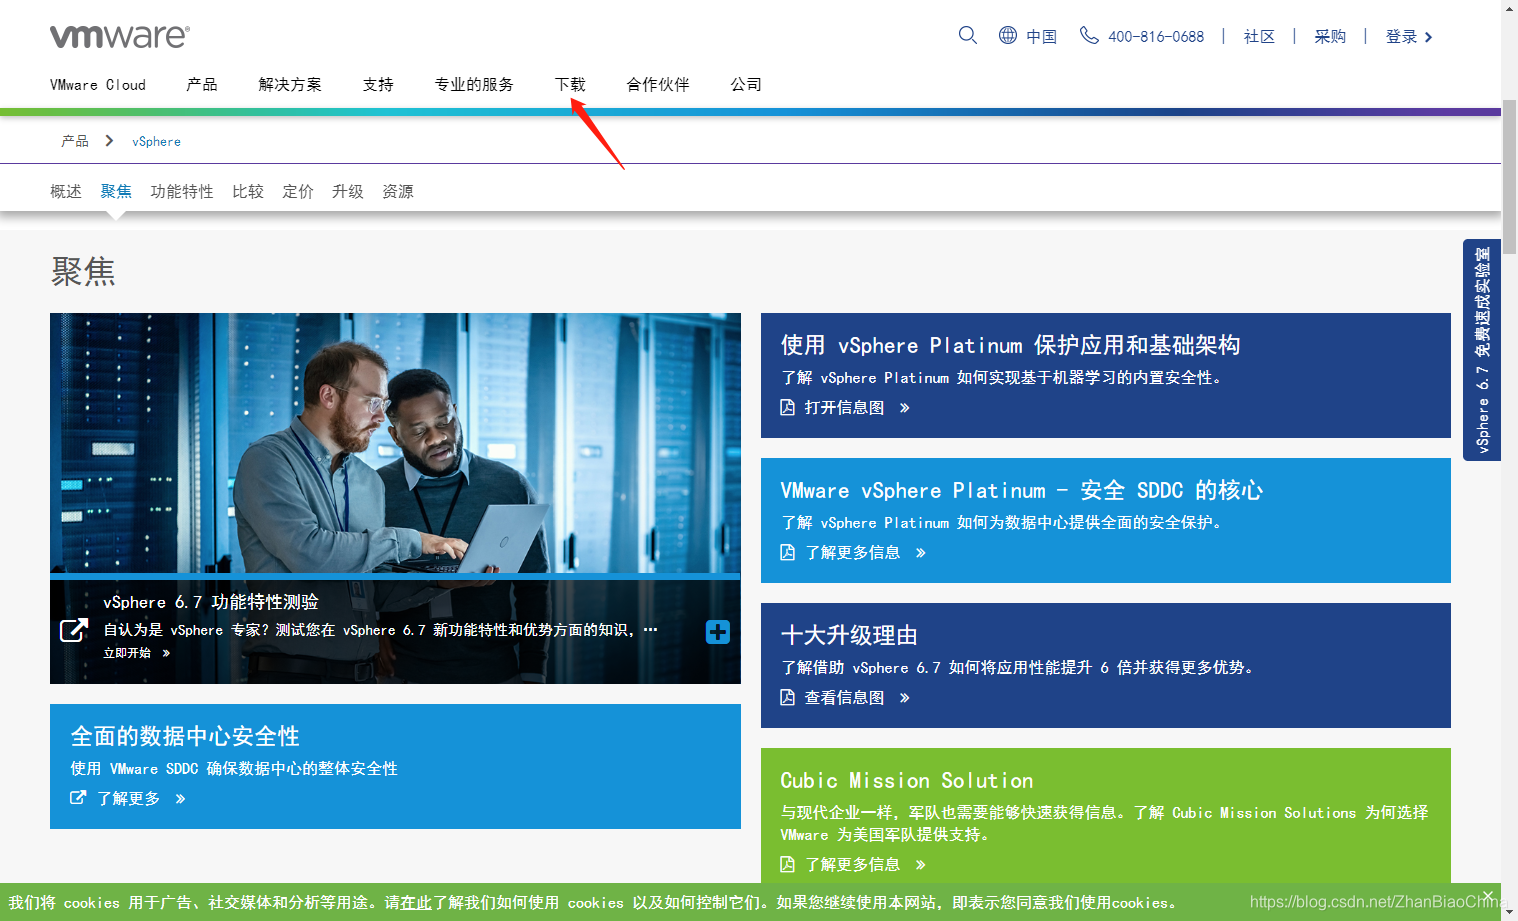Click the Cubic Mission Solution heading
1518x921 pixels.
click(x=907, y=780)
